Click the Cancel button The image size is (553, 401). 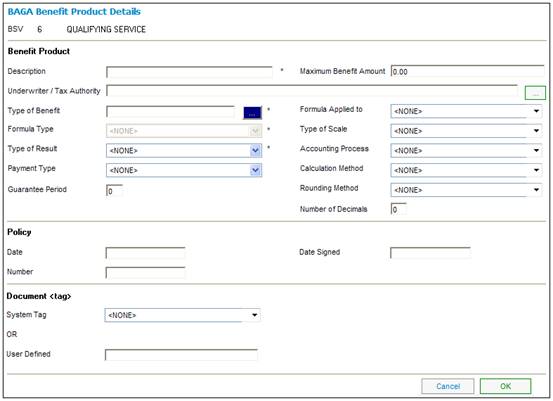tap(448, 386)
